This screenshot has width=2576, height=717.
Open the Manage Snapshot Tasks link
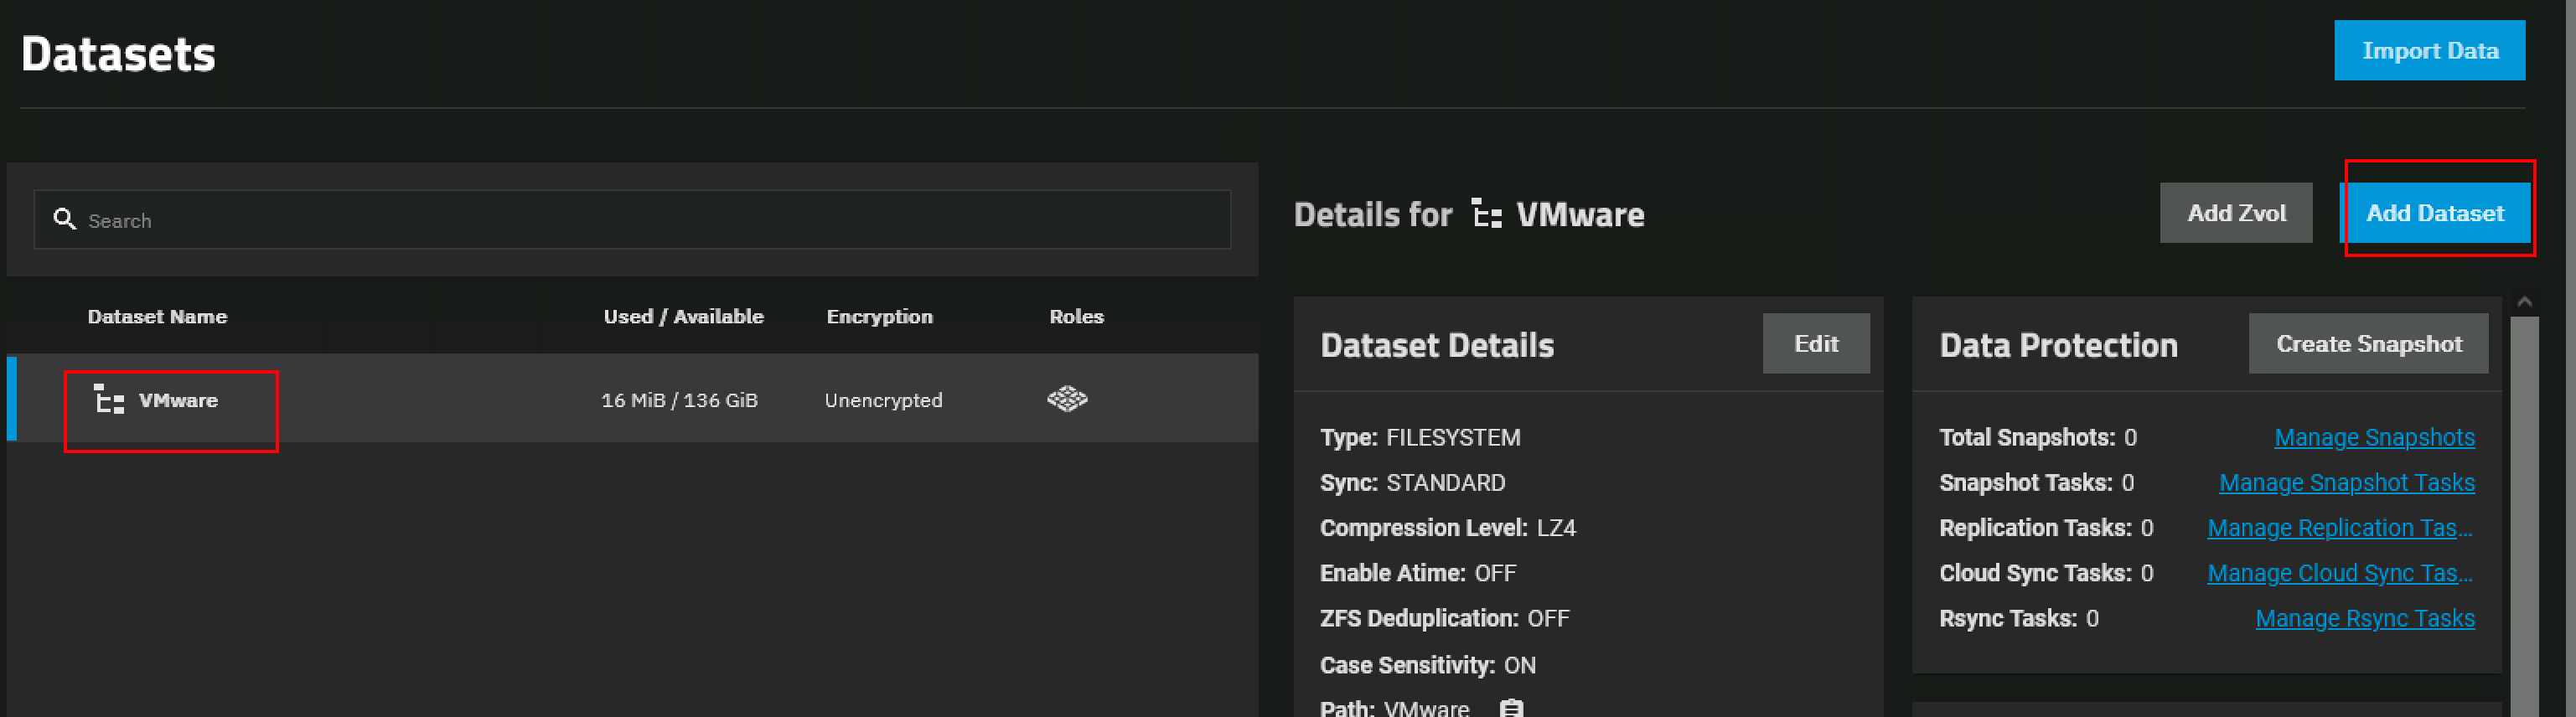point(2346,483)
